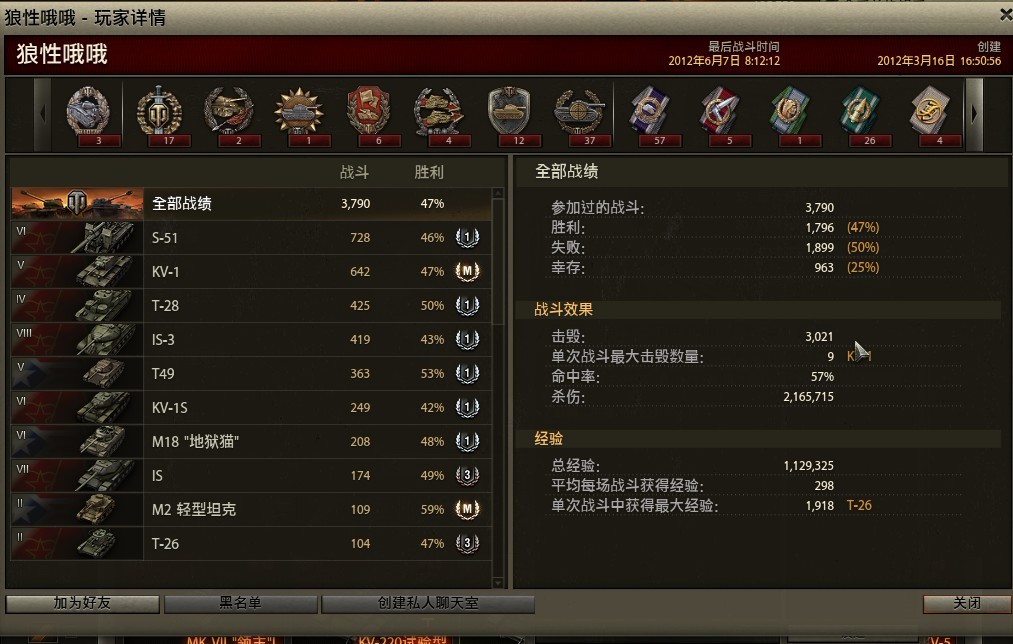This screenshot has height=644, width=1013.
Task: Click the 黑名单 button
Action: (x=240, y=603)
